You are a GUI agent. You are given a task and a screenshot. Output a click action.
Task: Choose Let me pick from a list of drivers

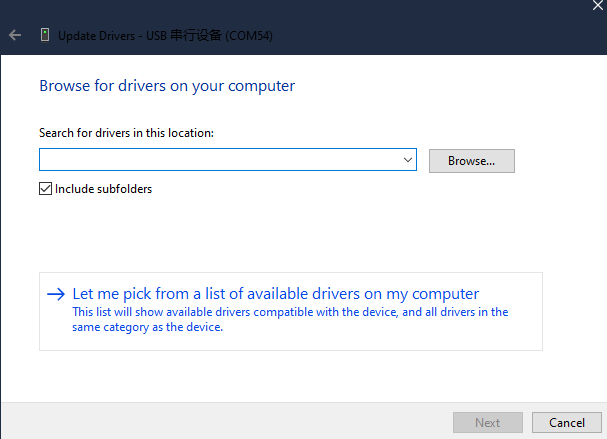coord(291,311)
